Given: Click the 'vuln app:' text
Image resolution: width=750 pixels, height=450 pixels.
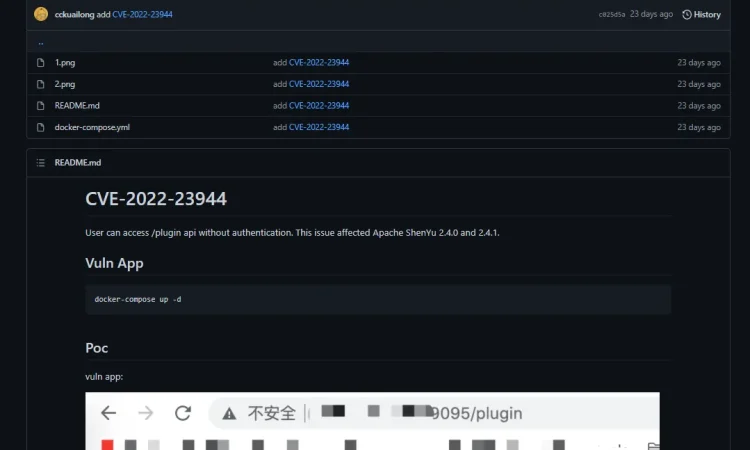Looking at the screenshot, I should [x=104, y=377].
